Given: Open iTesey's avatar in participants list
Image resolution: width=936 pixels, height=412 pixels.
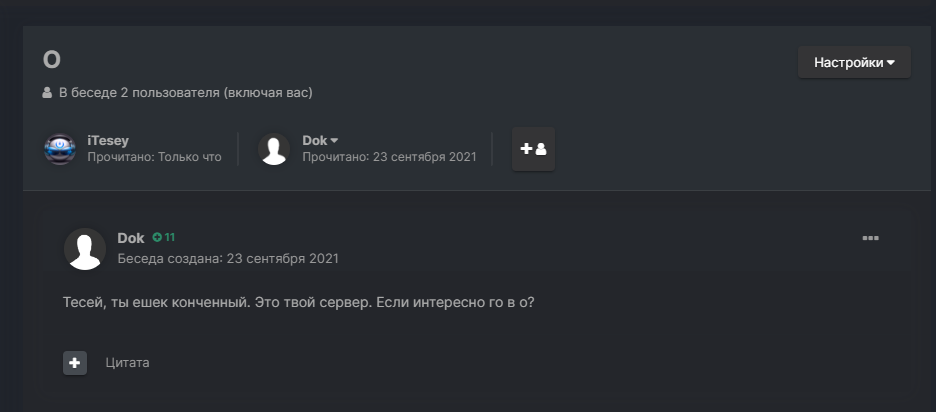Looking at the screenshot, I should coord(60,149).
